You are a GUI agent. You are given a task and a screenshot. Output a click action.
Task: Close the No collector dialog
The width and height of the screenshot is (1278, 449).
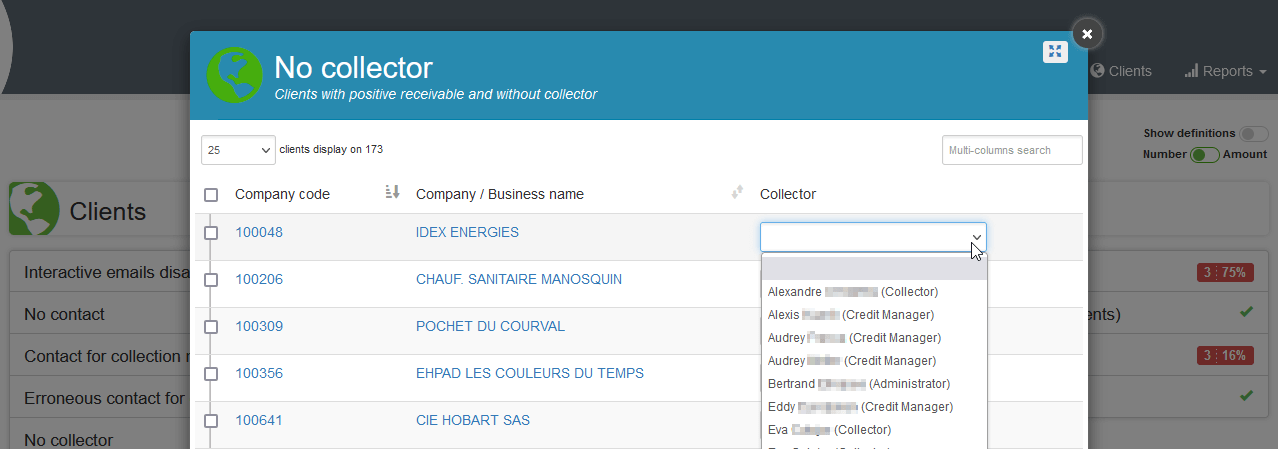click(1087, 34)
